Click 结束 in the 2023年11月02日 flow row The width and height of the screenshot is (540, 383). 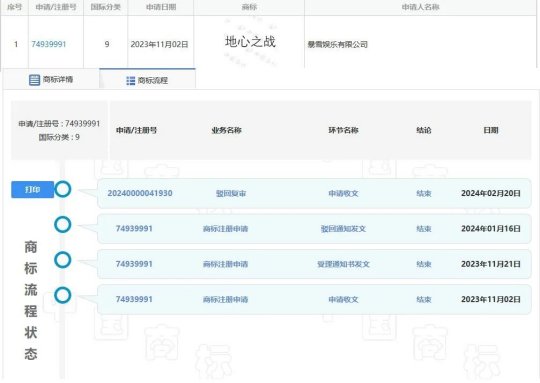click(x=424, y=300)
